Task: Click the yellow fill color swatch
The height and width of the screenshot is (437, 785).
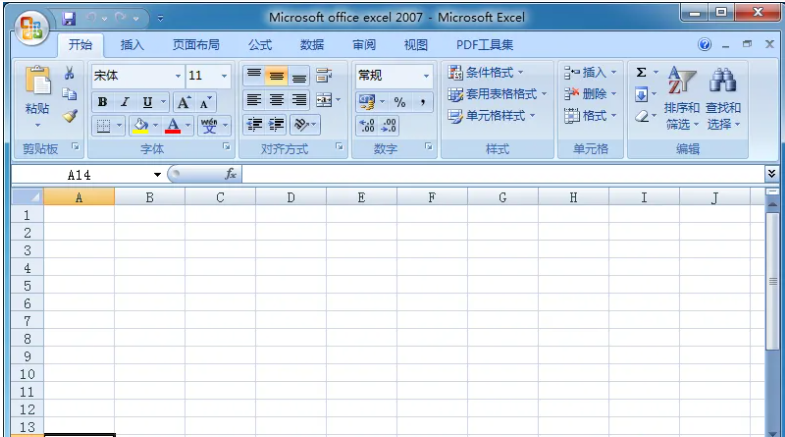Action: [141, 125]
